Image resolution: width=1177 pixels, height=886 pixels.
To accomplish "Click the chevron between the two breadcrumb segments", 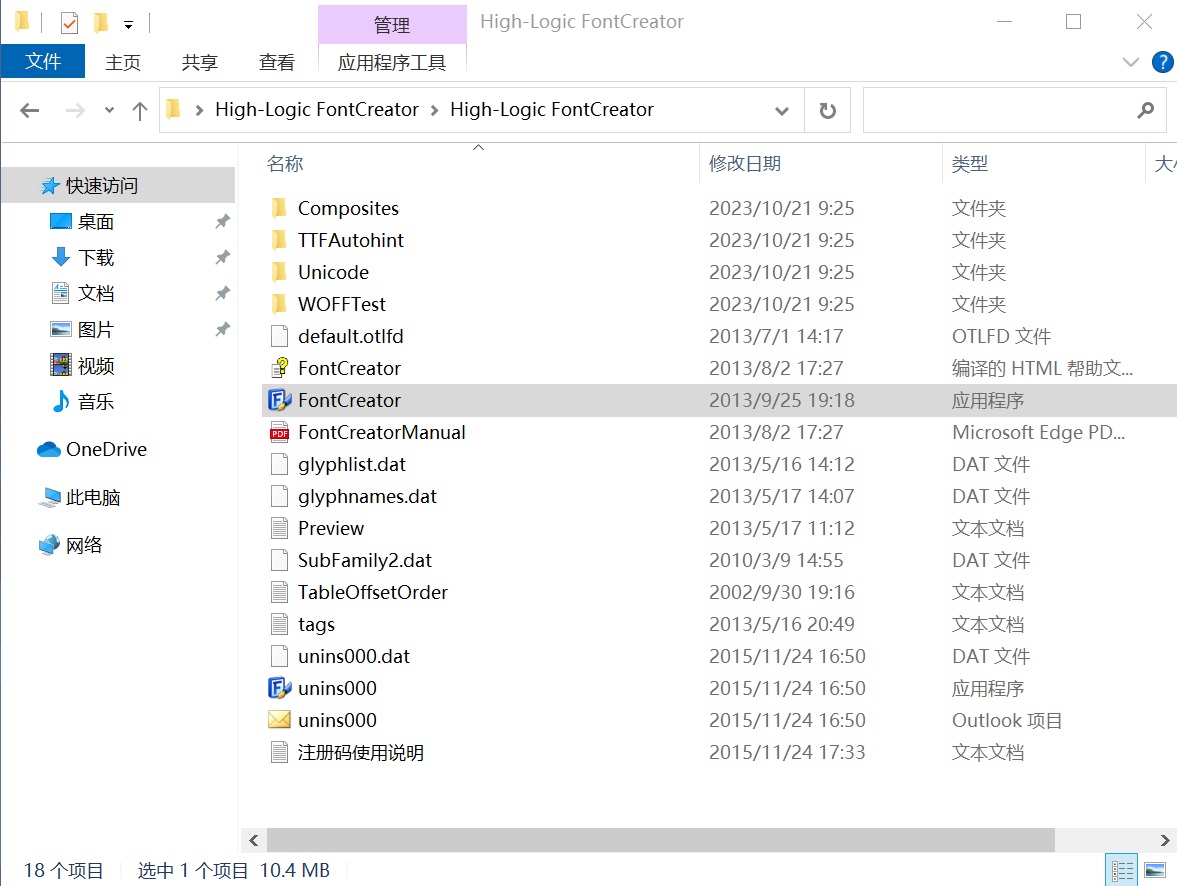I will click(x=435, y=110).
